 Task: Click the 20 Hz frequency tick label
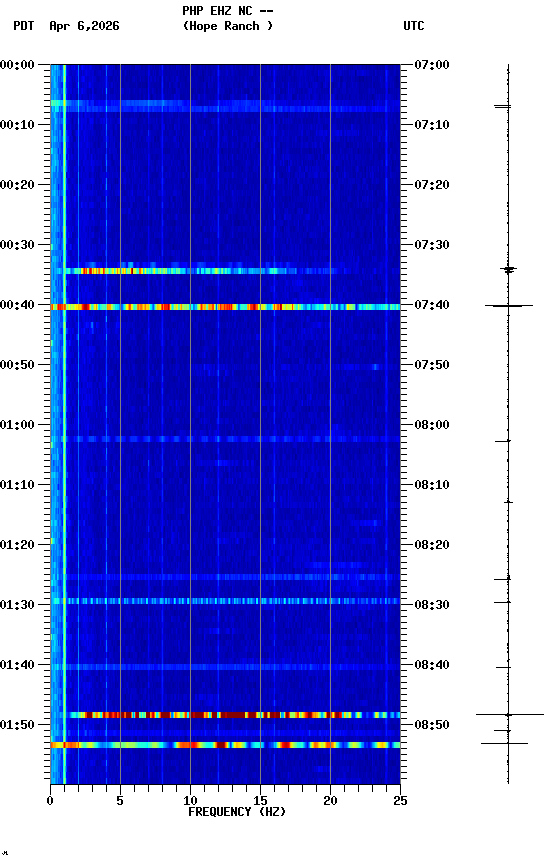click(x=330, y=801)
